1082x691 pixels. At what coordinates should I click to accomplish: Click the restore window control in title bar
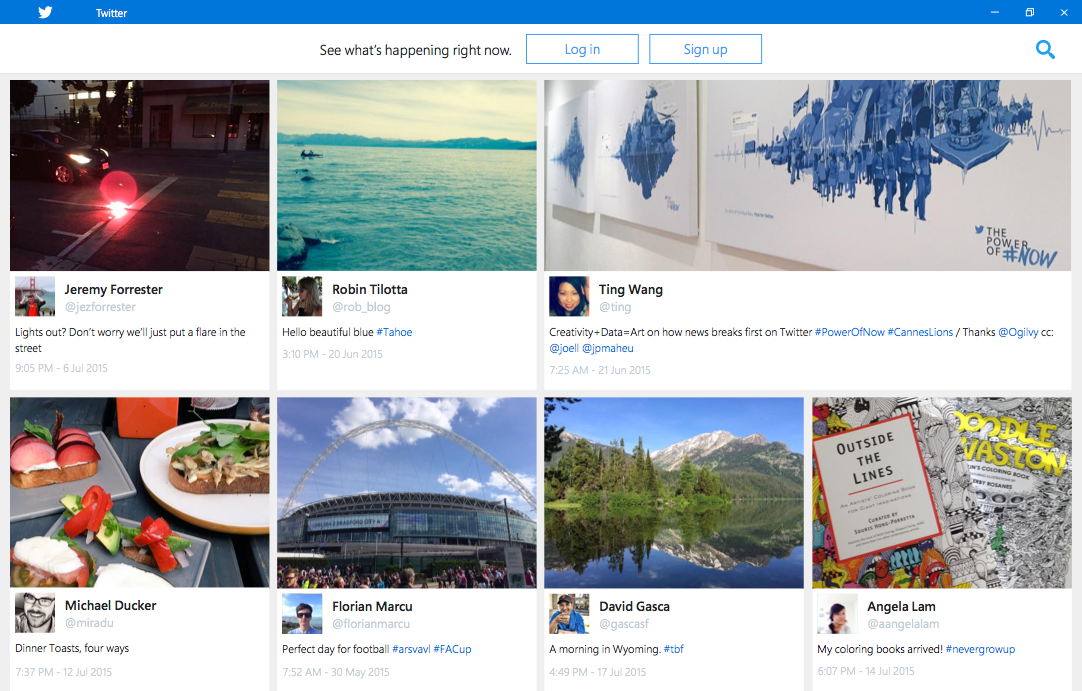click(1029, 12)
